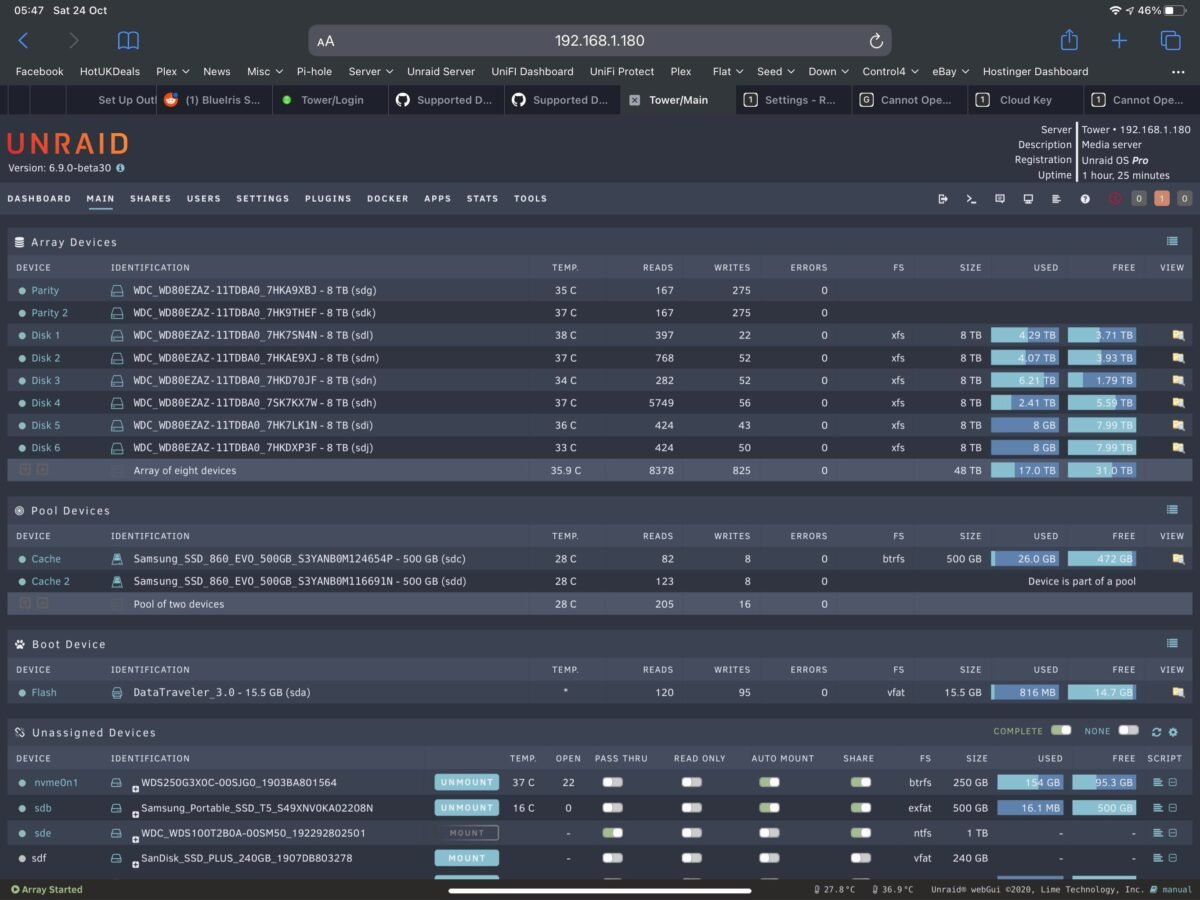
Task: Unmount the nvme0n1 device
Action: click(x=466, y=782)
